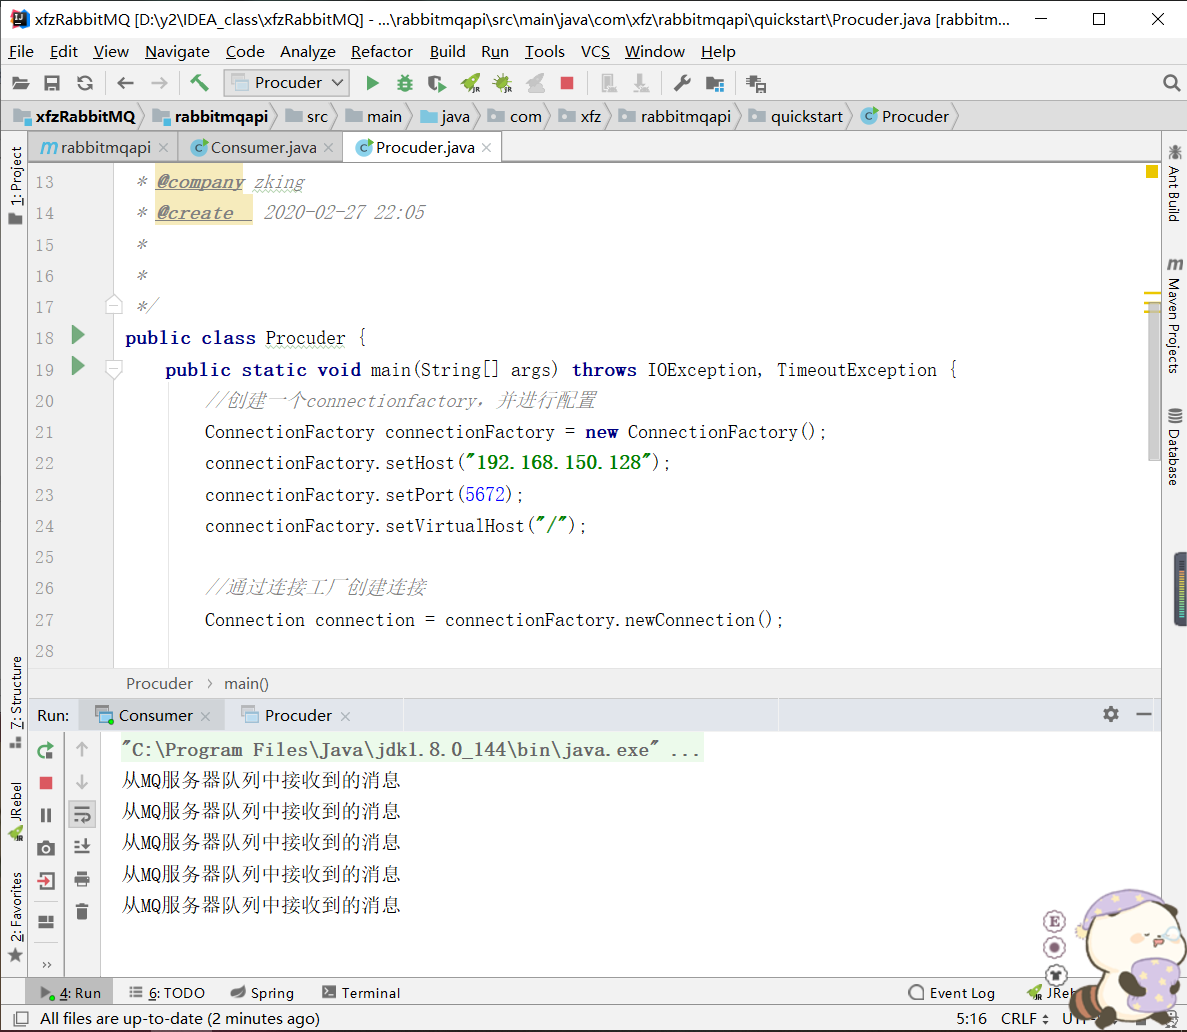1187x1032 pixels.
Task: Debug Procuder with the bug icon
Action: pyautogui.click(x=405, y=83)
